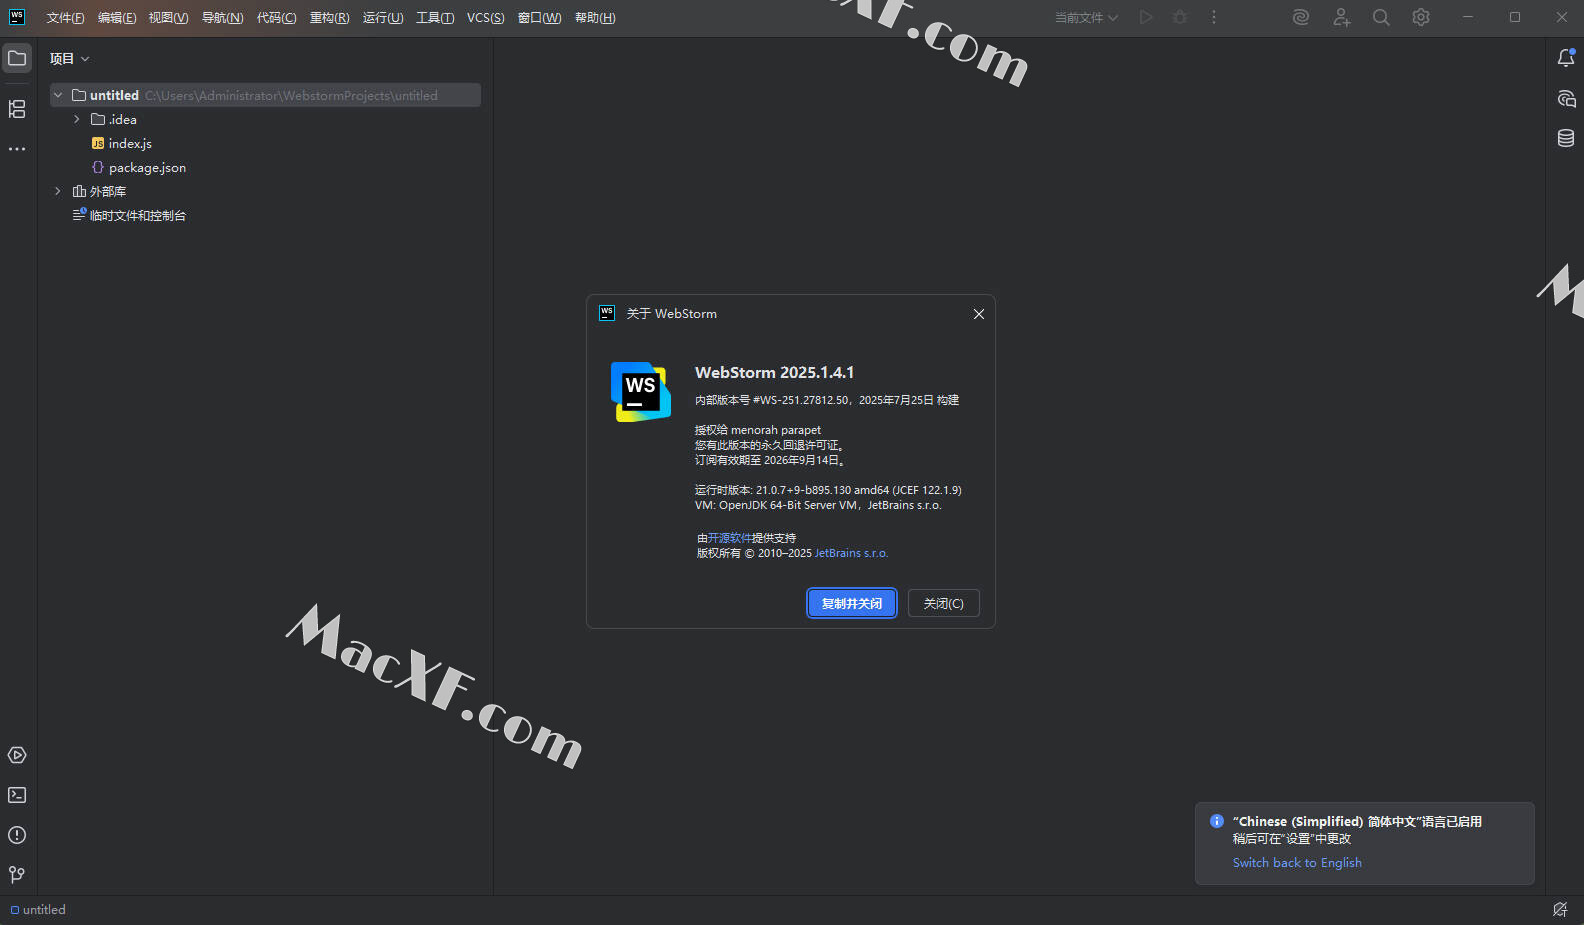The width and height of the screenshot is (1584, 925).
Task: Select package.json in project tree
Action: click(147, 167)
